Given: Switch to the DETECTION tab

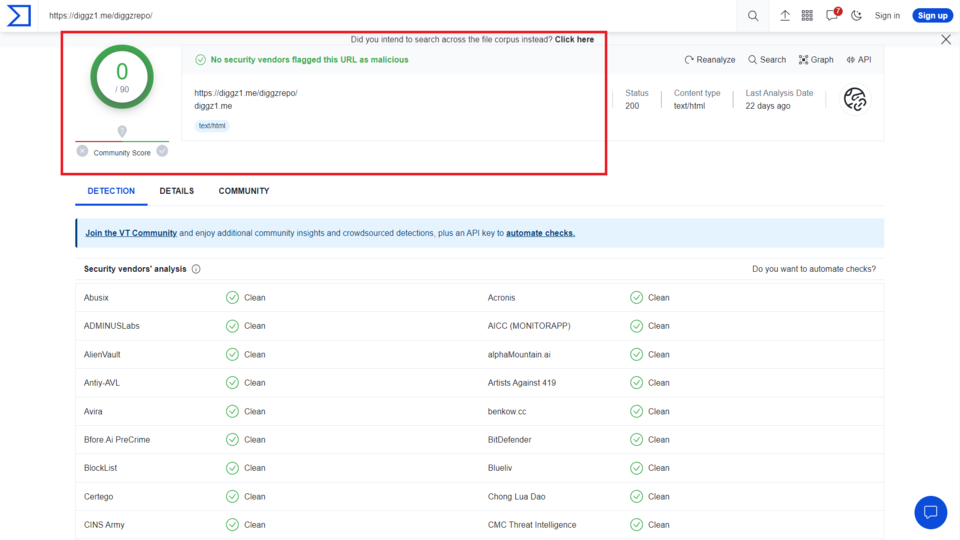Looking at the screenshot, I should click(x=111, y=191).
